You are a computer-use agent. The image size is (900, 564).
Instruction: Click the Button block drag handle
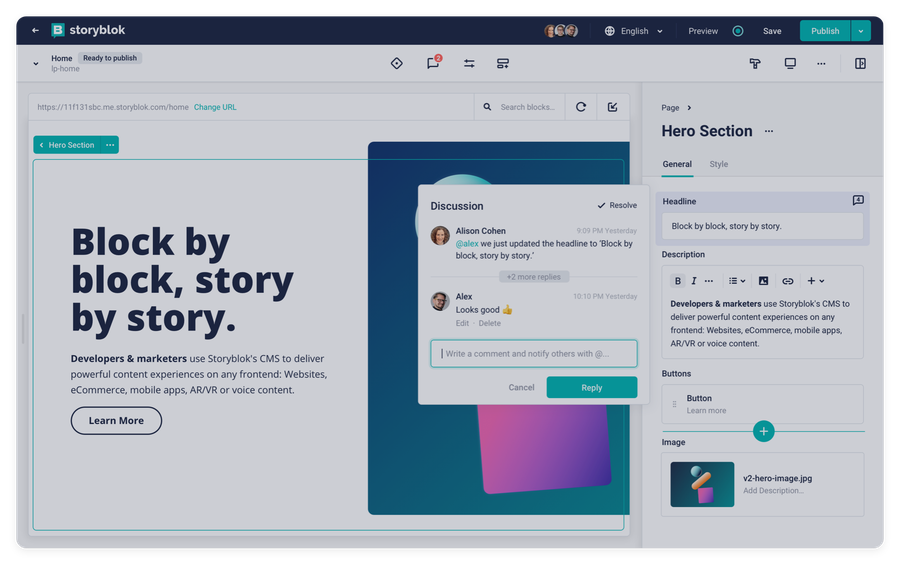674,404
